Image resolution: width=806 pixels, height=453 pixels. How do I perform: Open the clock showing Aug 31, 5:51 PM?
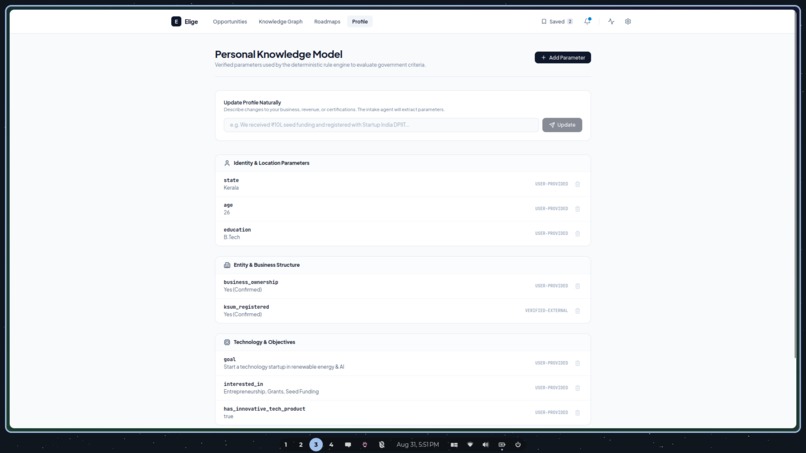click(x=417, y=445)
